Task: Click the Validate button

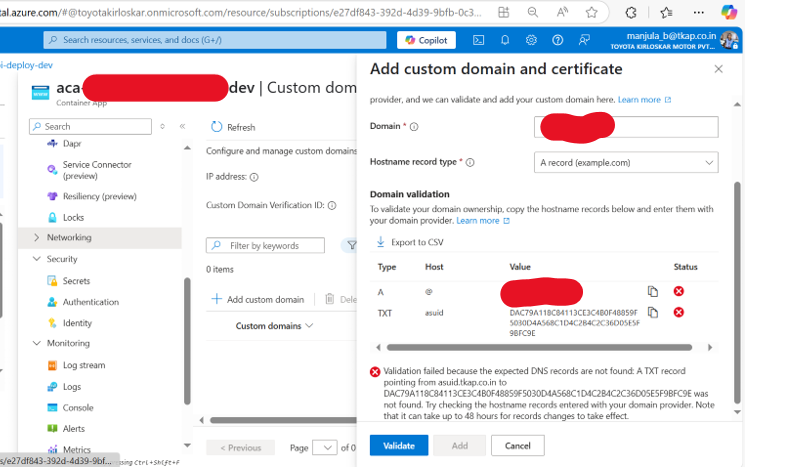Action: click(399, 445)
